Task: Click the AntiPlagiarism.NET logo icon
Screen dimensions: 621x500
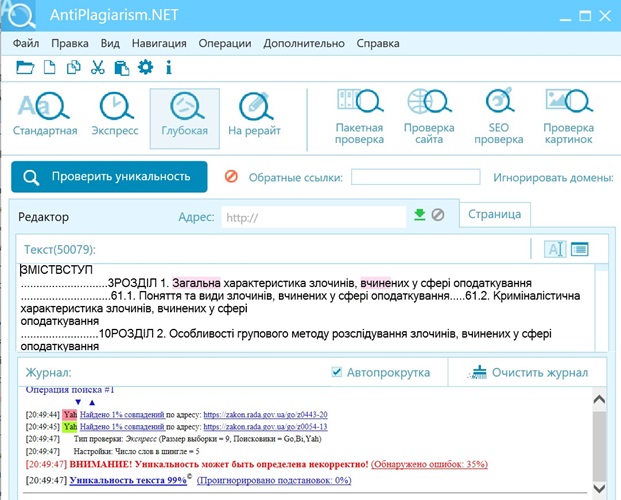Action: [x=19, y=15]
